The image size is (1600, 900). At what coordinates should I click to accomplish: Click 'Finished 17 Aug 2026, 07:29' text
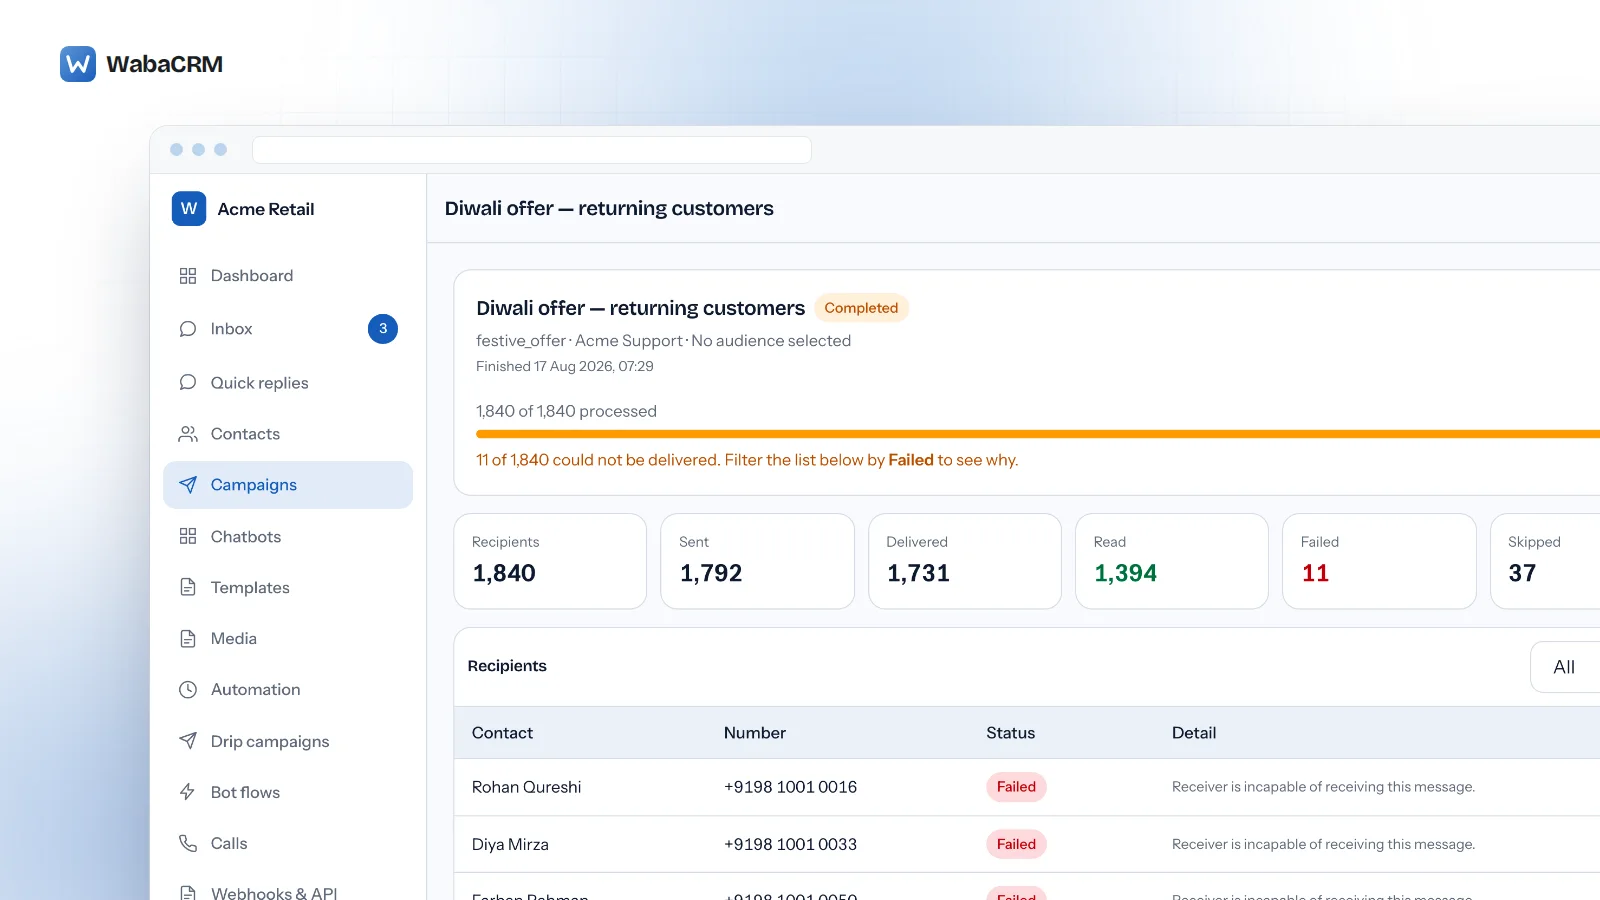pos(564,366)
